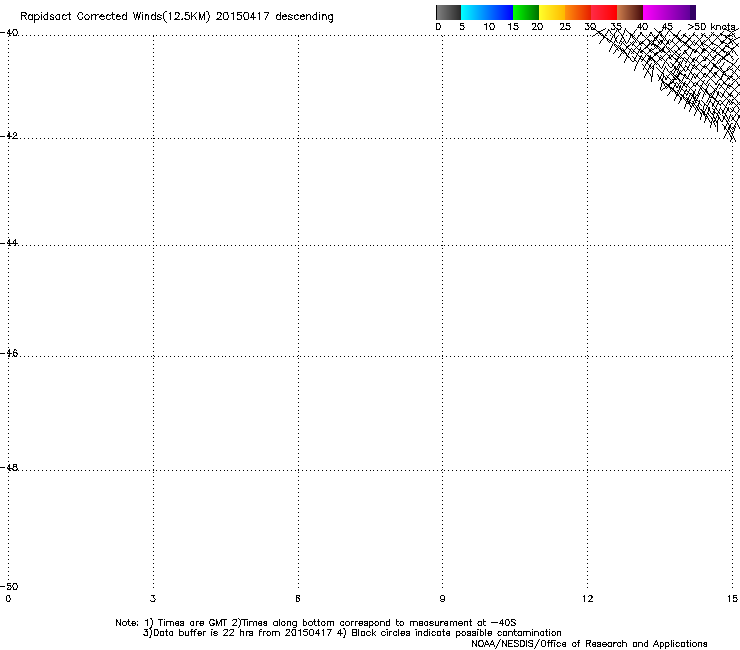Viewport: 740px width, 650px height.
Task: Click the '6' longitude label on bottom axis
Action: 298,599
